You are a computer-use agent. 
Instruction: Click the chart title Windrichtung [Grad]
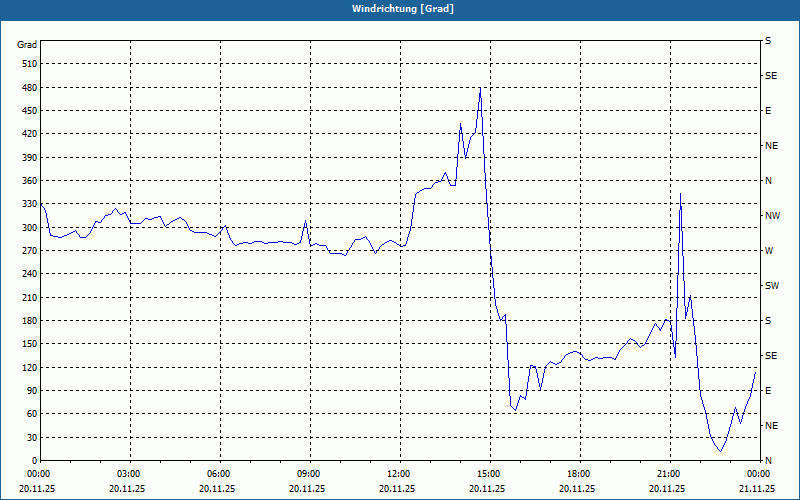coord(403,9)
